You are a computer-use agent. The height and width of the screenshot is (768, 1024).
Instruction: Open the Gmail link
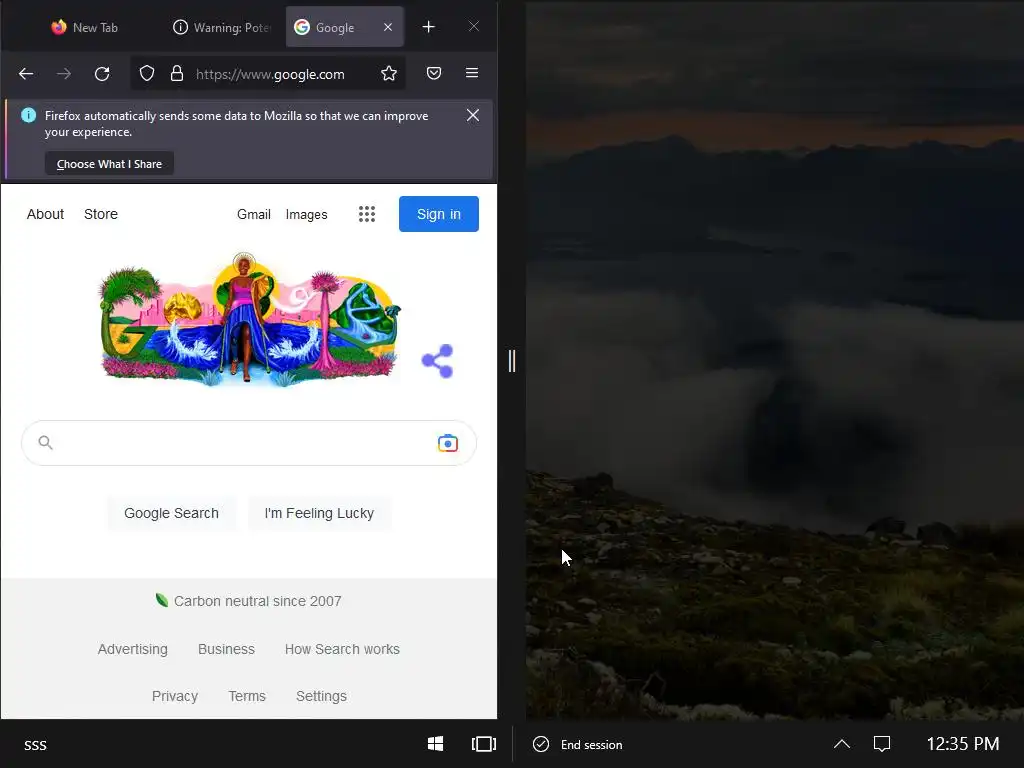click(x=253, y=214)
